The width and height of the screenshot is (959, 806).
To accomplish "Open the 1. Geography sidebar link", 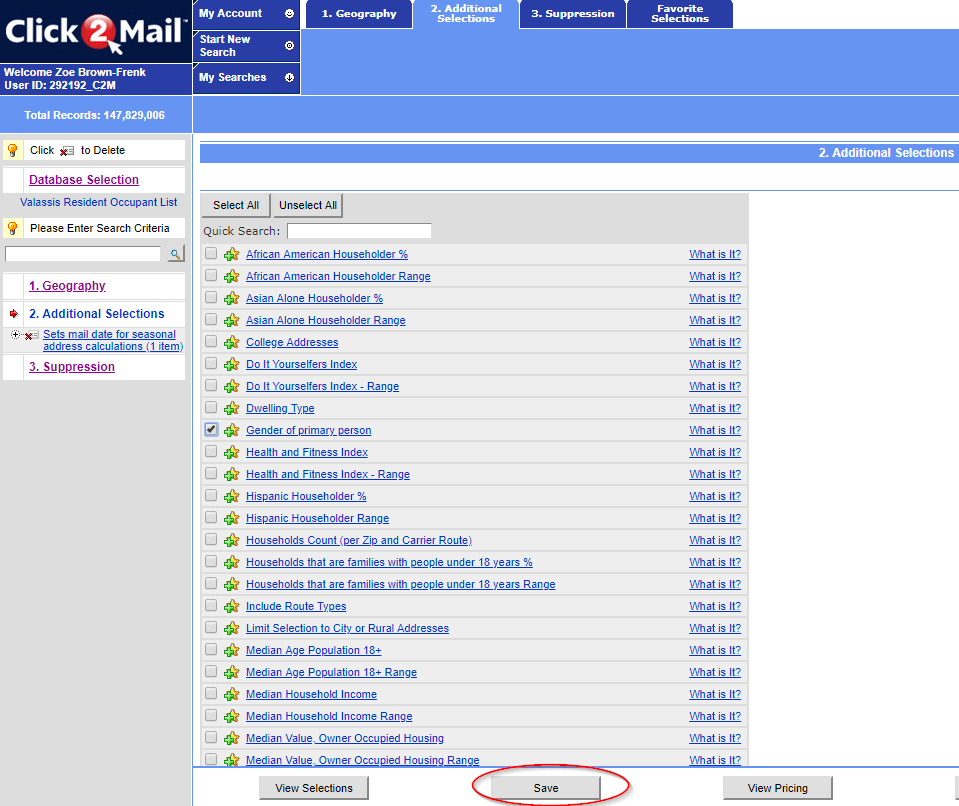I will click(x=67, y=286).
